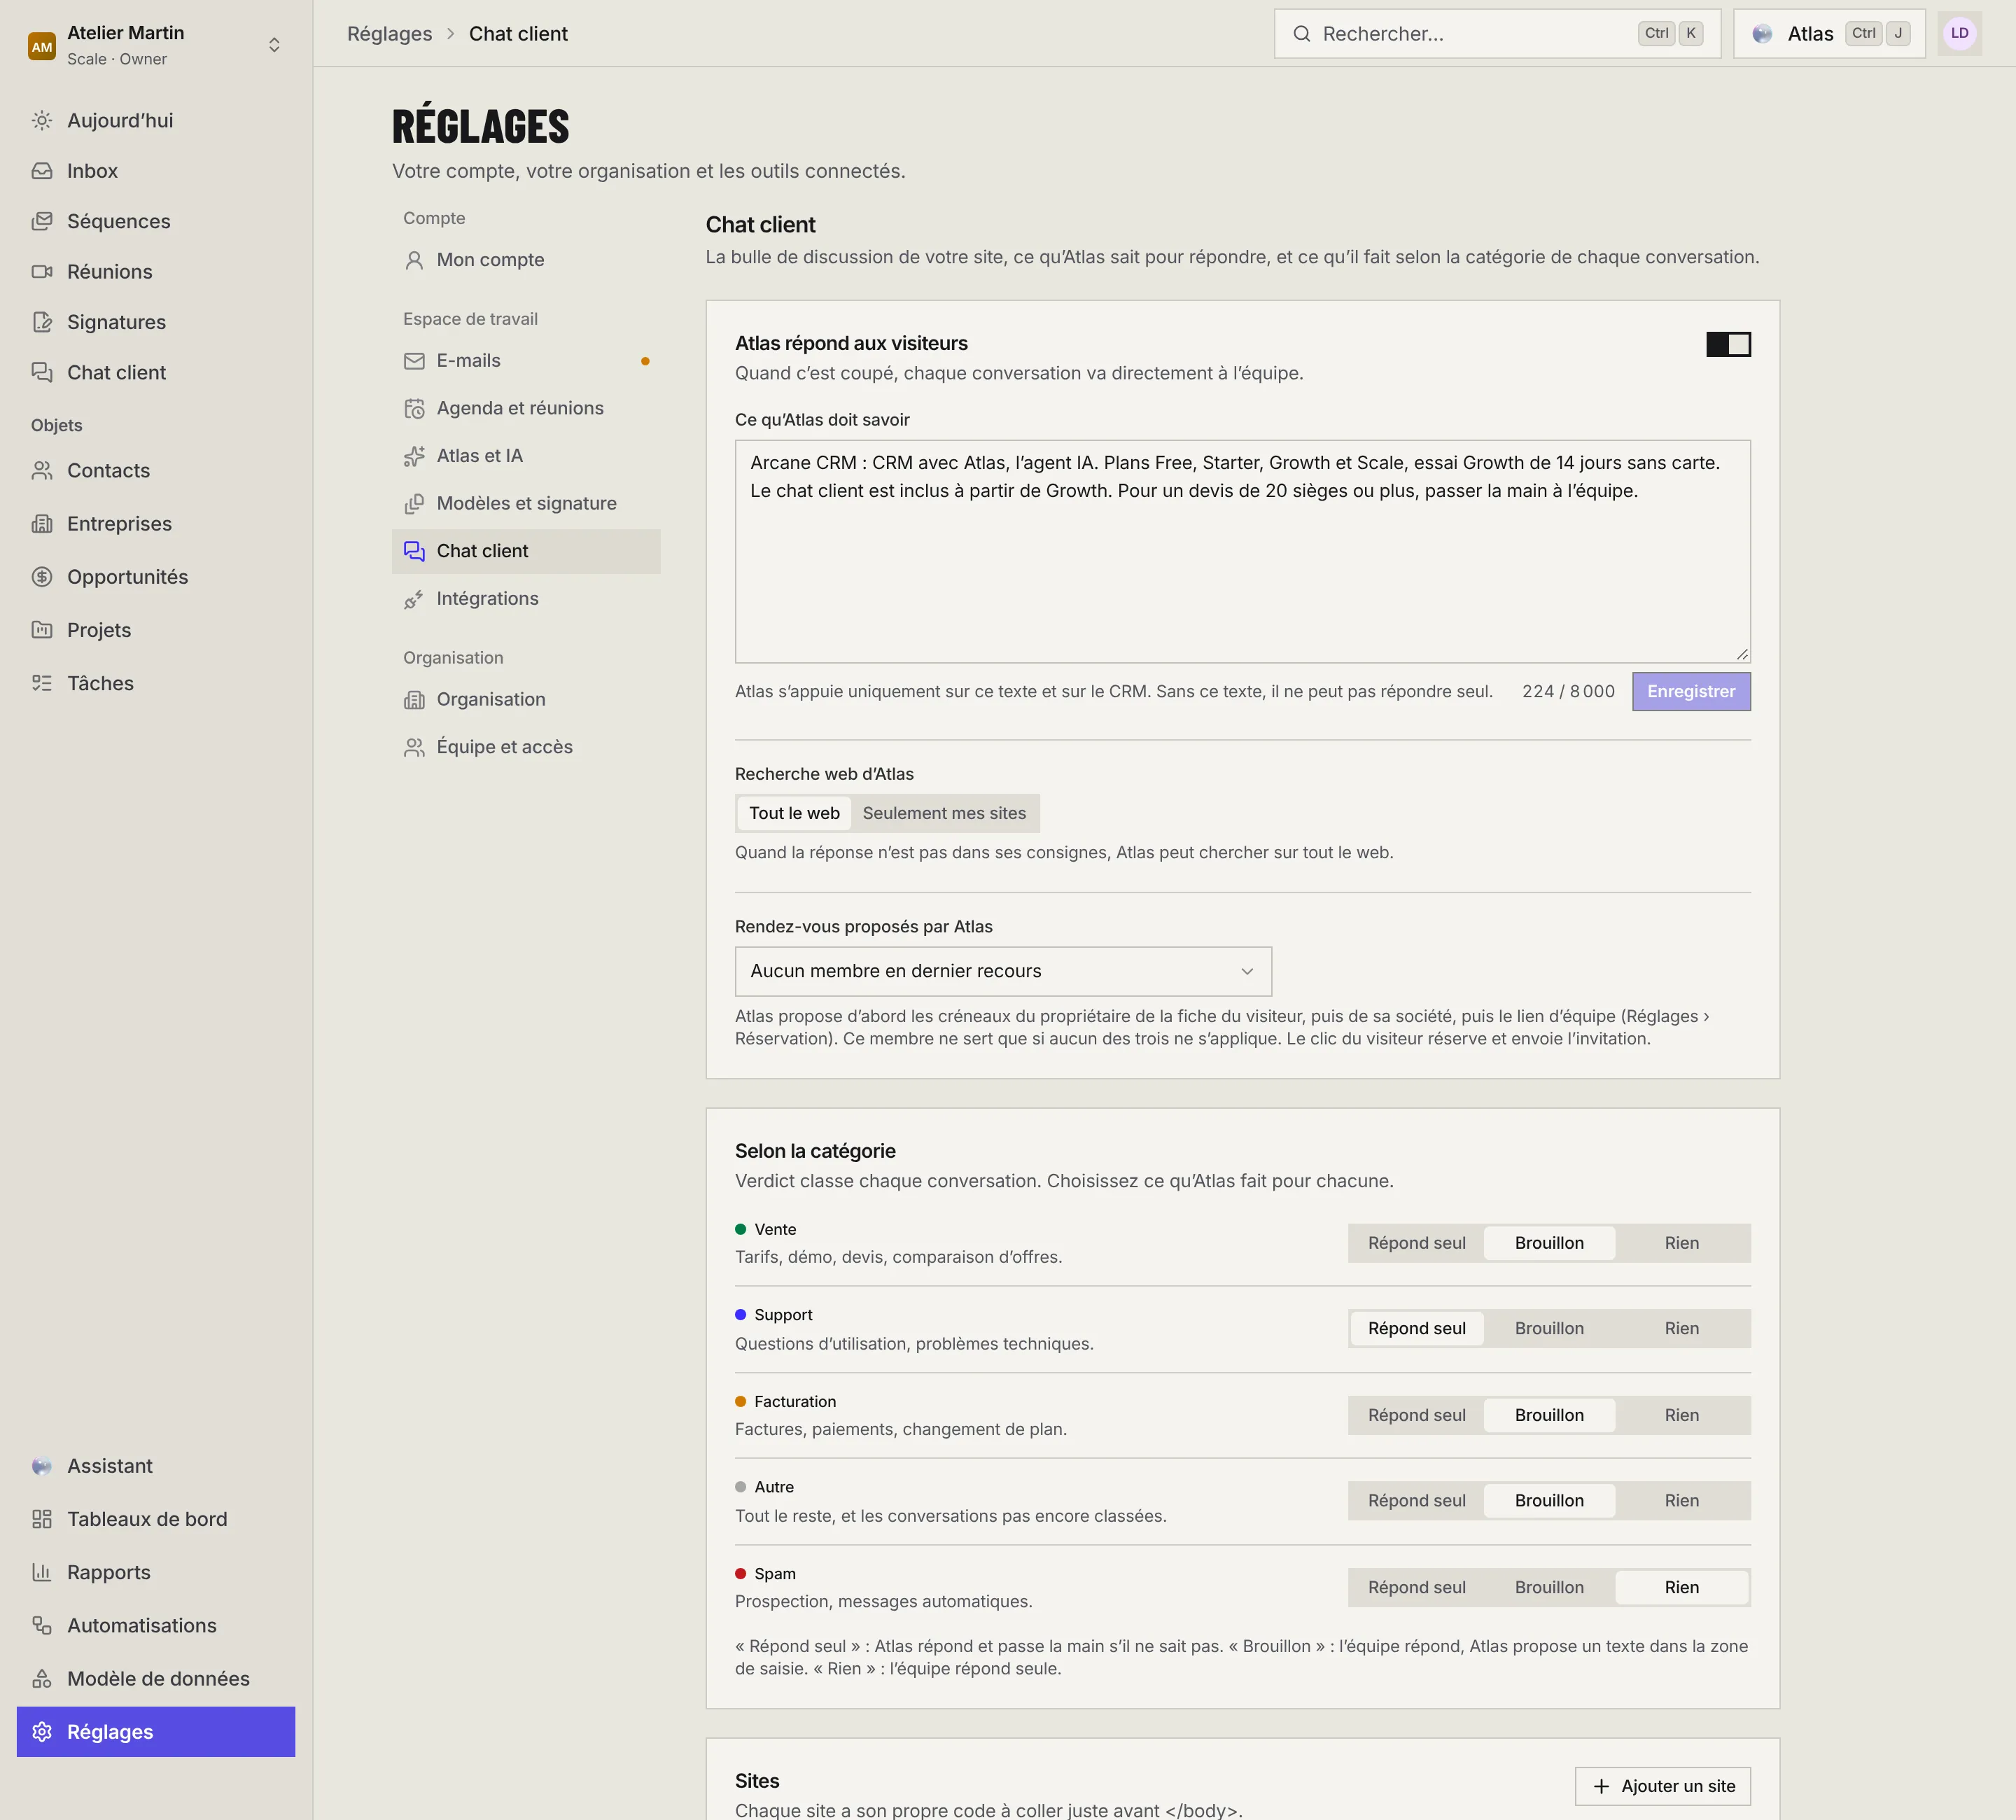Image resolution: width=2016 pixels, height=1820 pixels.
Task: Select the Opportunités dollar icon
Action: 42,577
